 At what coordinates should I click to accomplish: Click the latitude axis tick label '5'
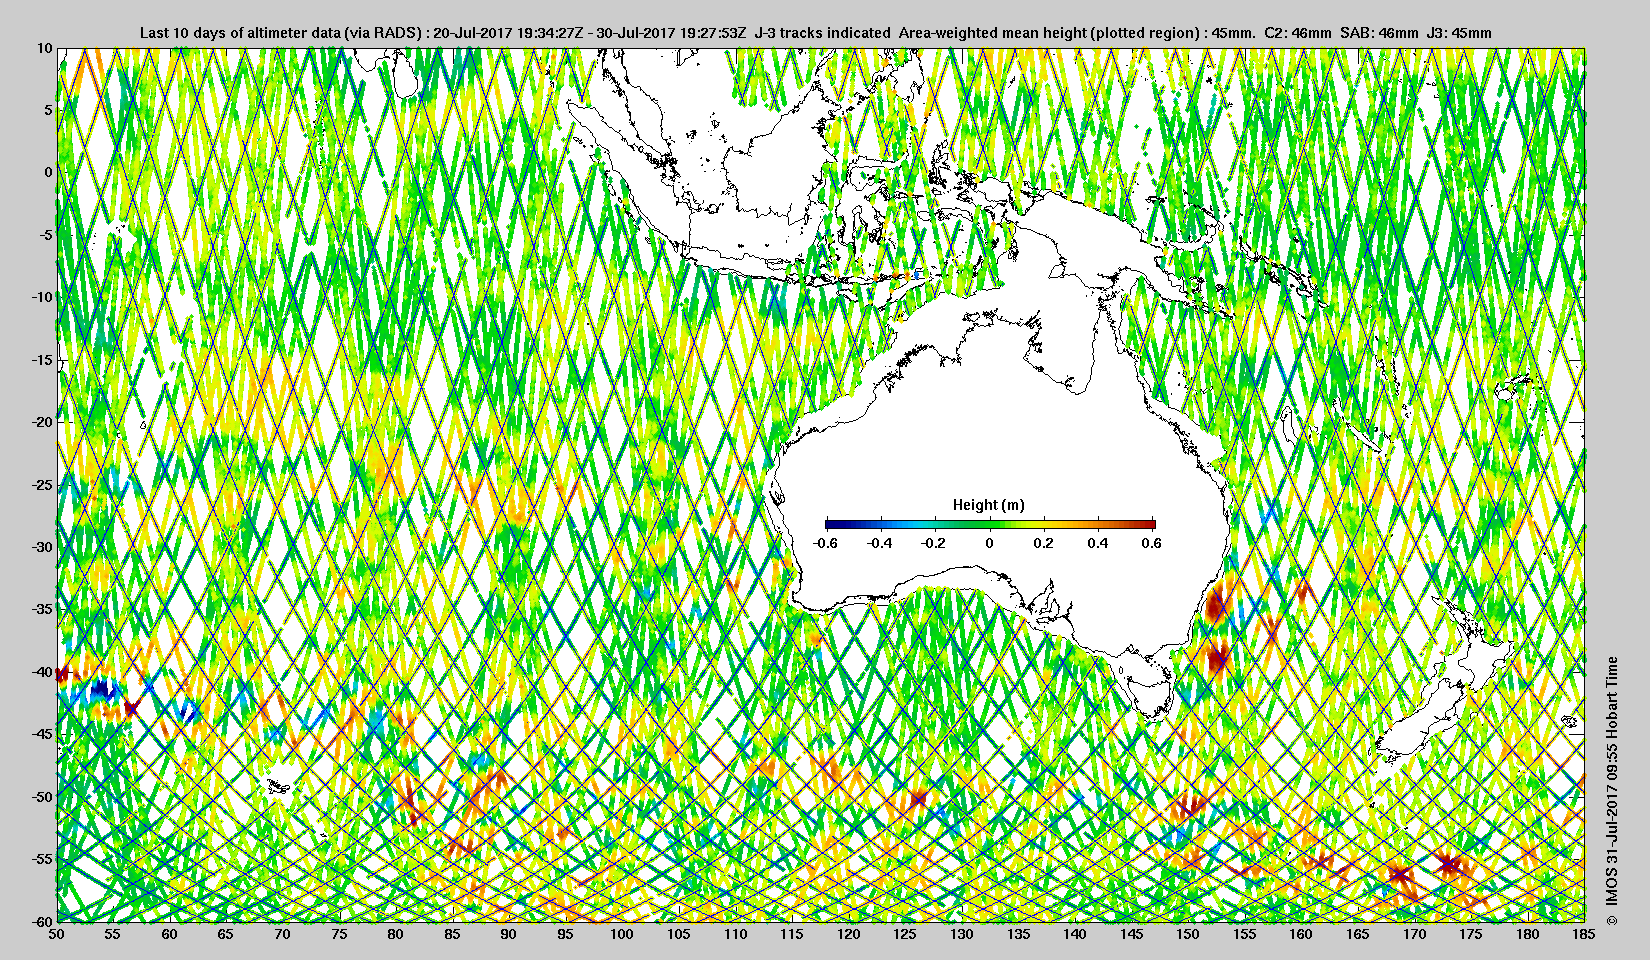pyautogui.click(x=48, y=110)
